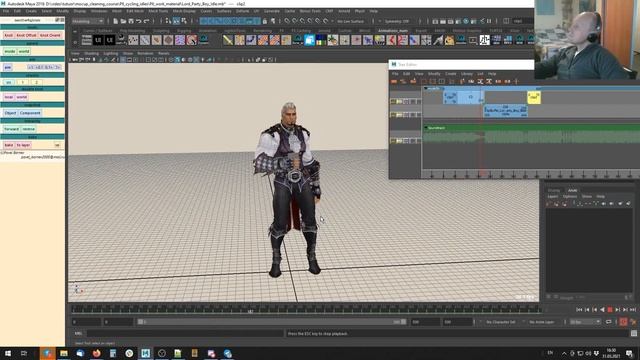
Task: Open the notification center icon
Action: [x=629, y=353]
